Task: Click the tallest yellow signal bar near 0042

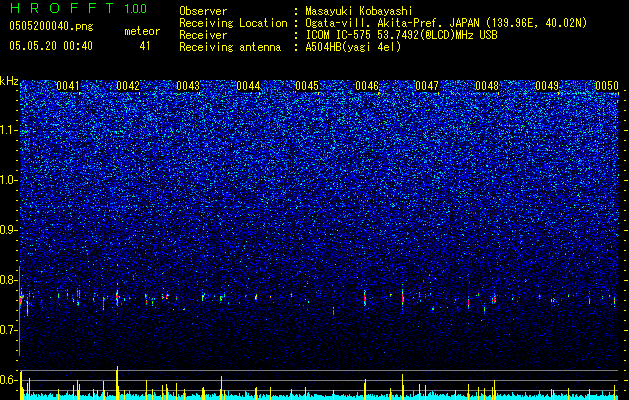Action: 117,382
